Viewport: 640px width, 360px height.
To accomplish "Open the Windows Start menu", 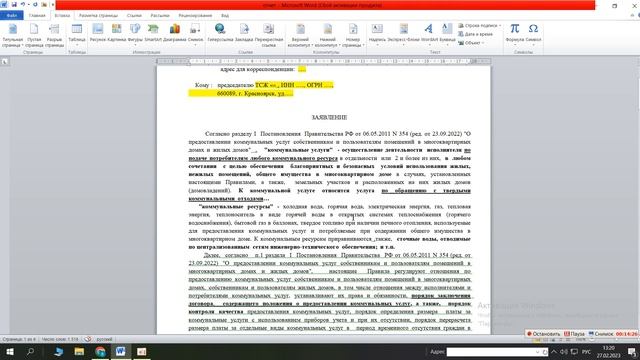I will (9, 351).
